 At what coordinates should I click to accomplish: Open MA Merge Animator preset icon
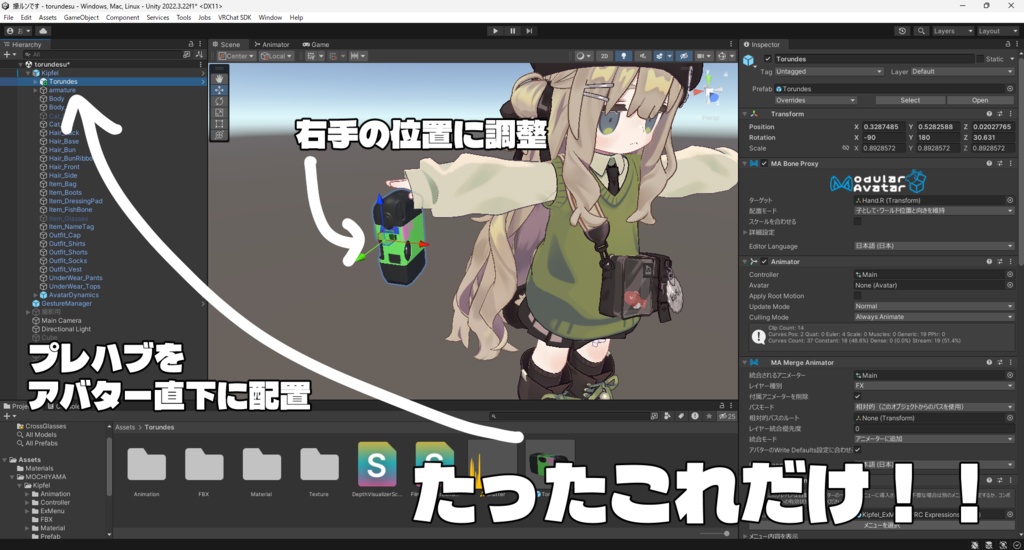[x=1000, y=362]
